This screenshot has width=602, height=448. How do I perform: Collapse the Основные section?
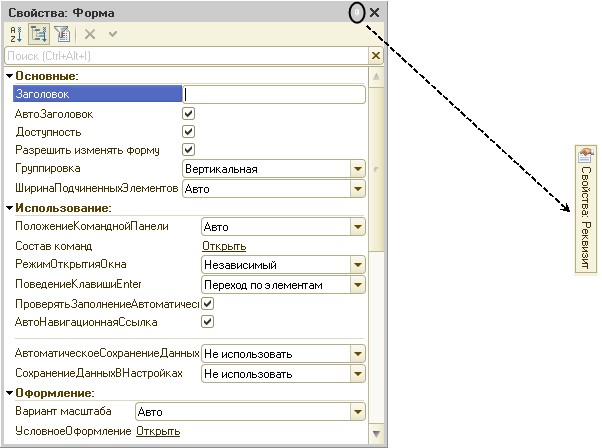click(x=9, y=76)
